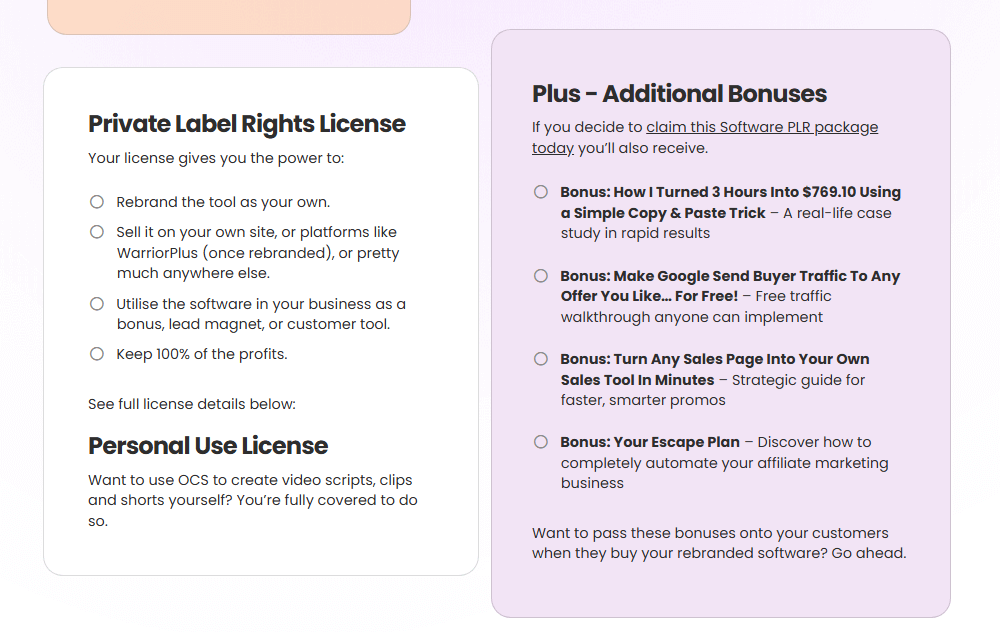Click the "Plus - Additional Bonuses" heading
This screenshot has width=1000, height=638.
679,94
